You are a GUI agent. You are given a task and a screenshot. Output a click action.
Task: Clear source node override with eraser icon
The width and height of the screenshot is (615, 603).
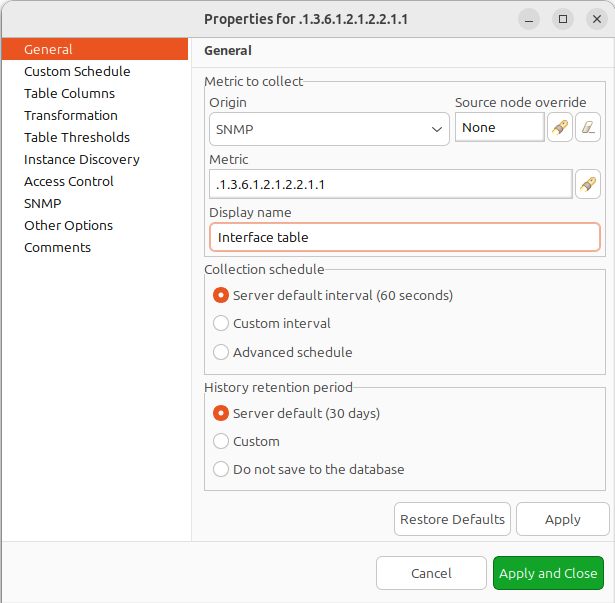pos(588,128)
